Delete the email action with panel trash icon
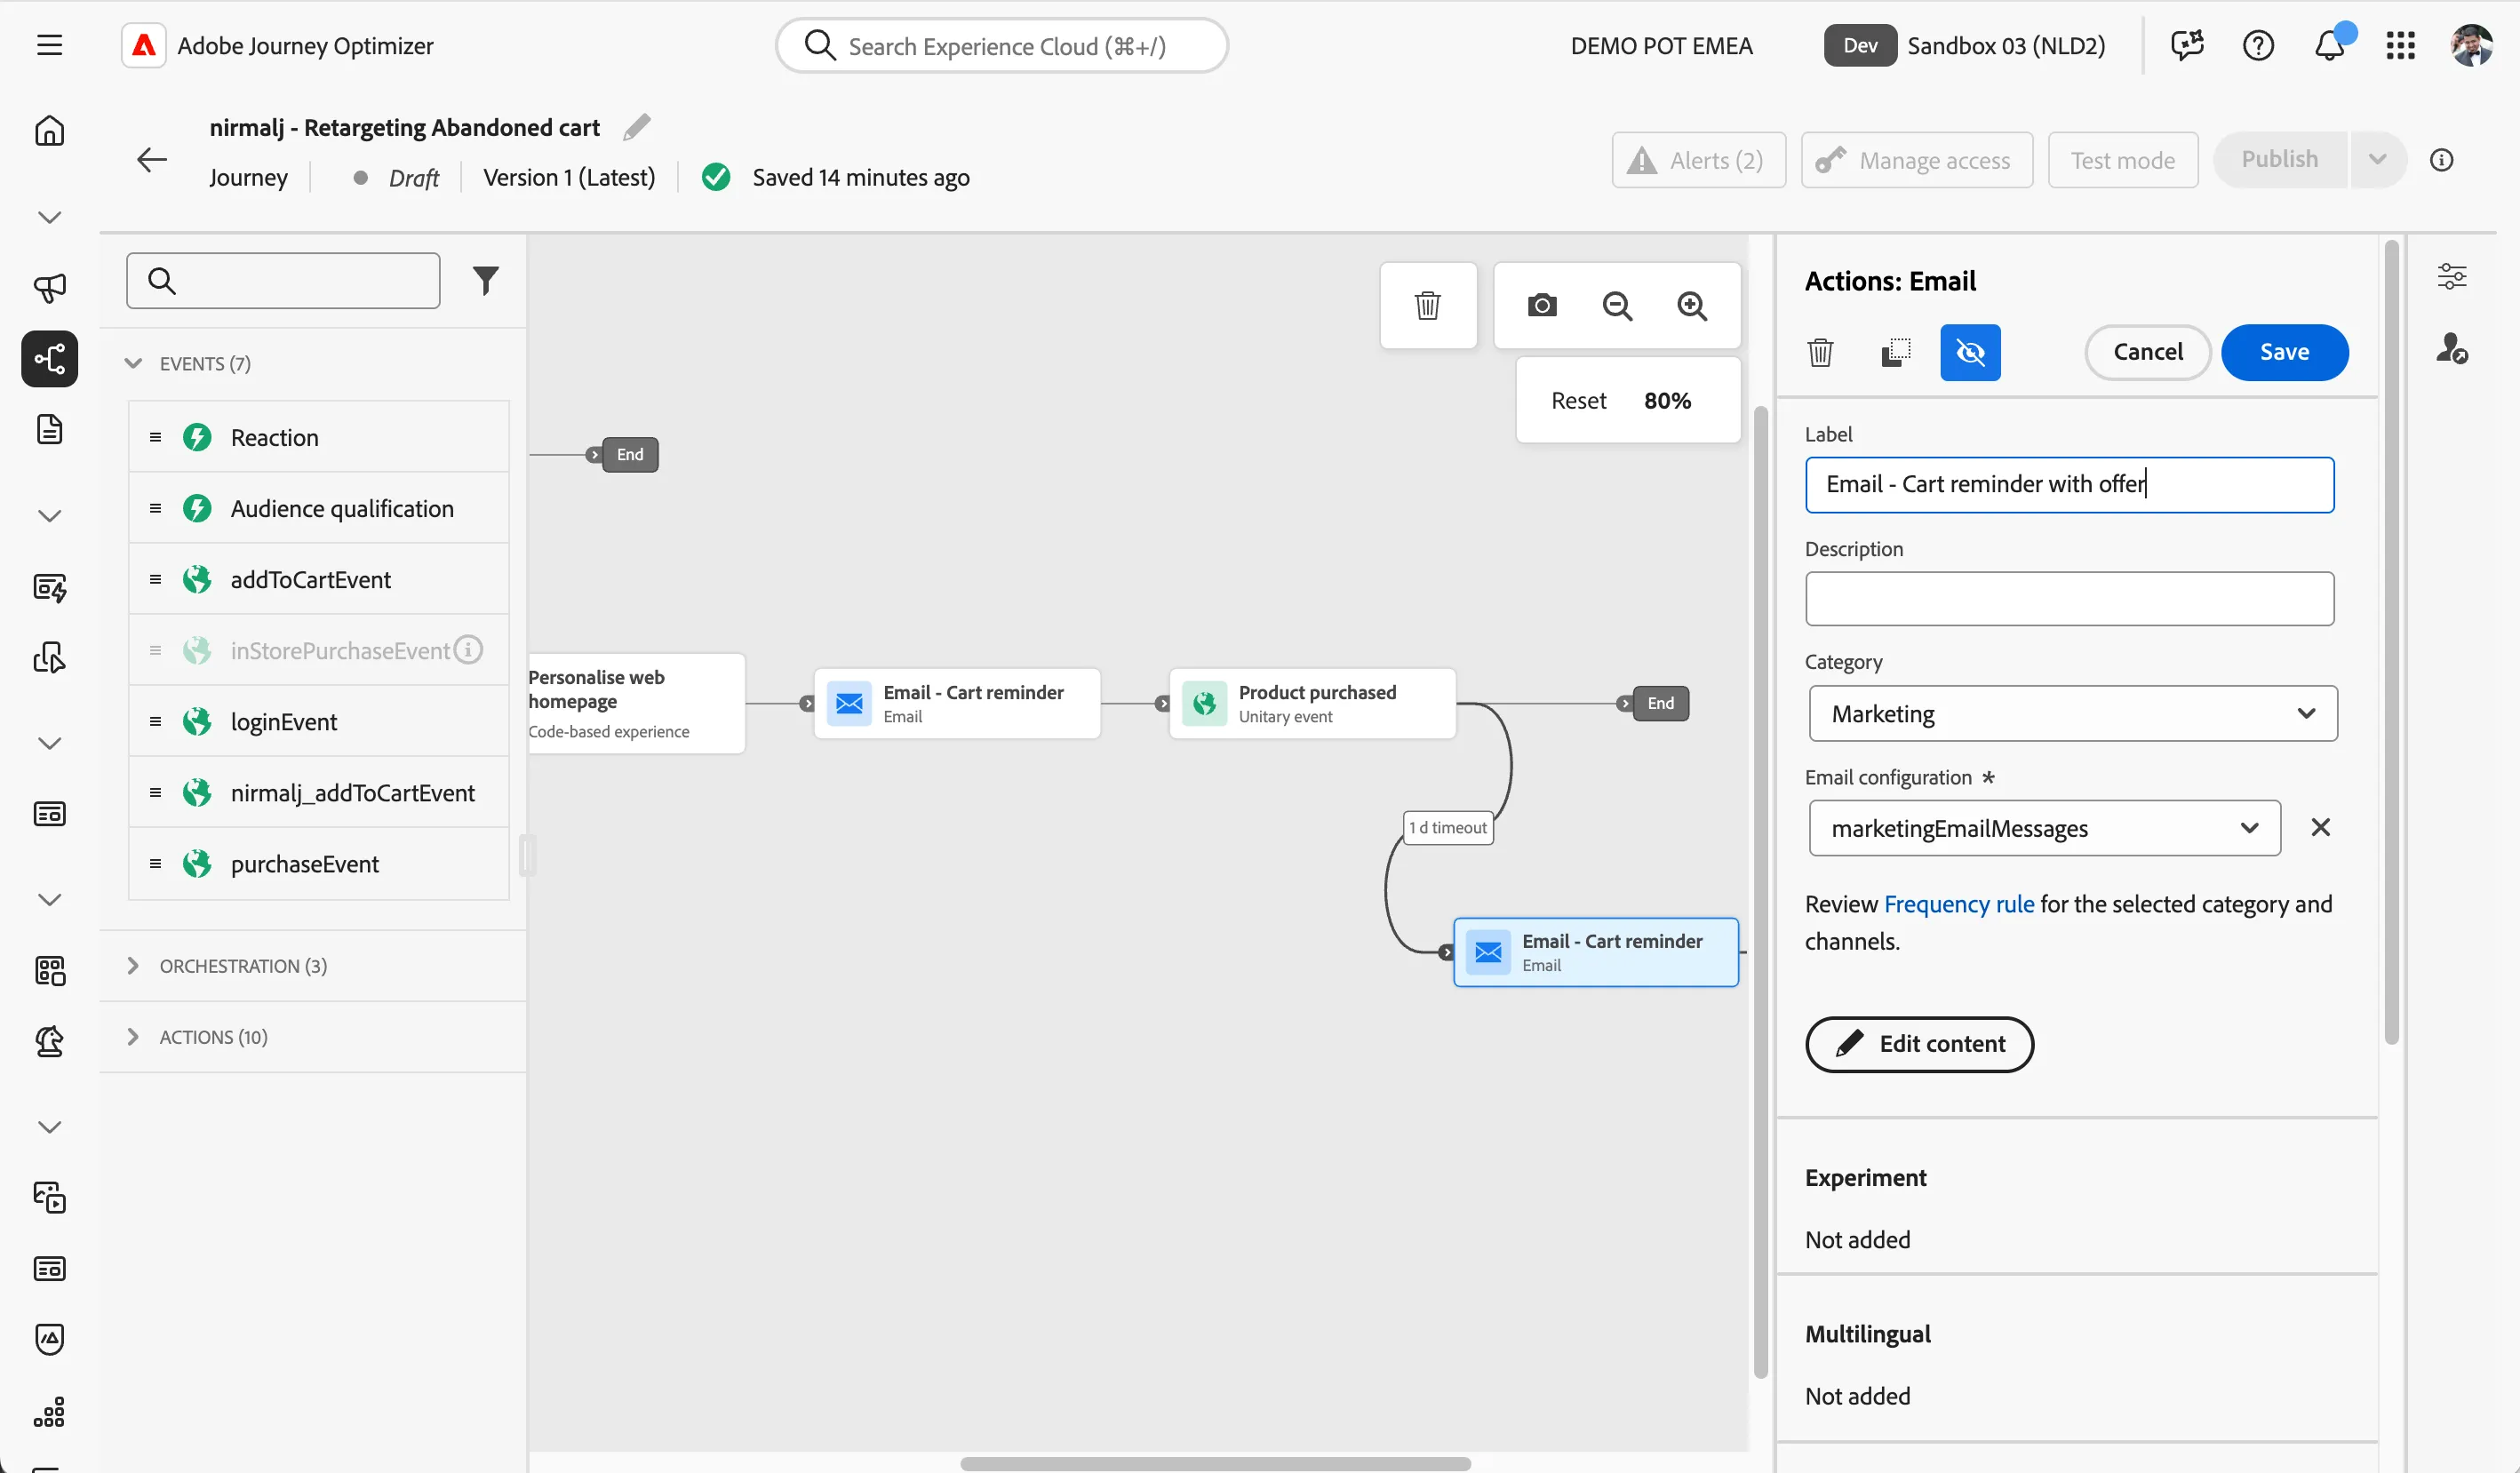The height and width of the screenshot is (1473, 2520). click(1820, 352)
